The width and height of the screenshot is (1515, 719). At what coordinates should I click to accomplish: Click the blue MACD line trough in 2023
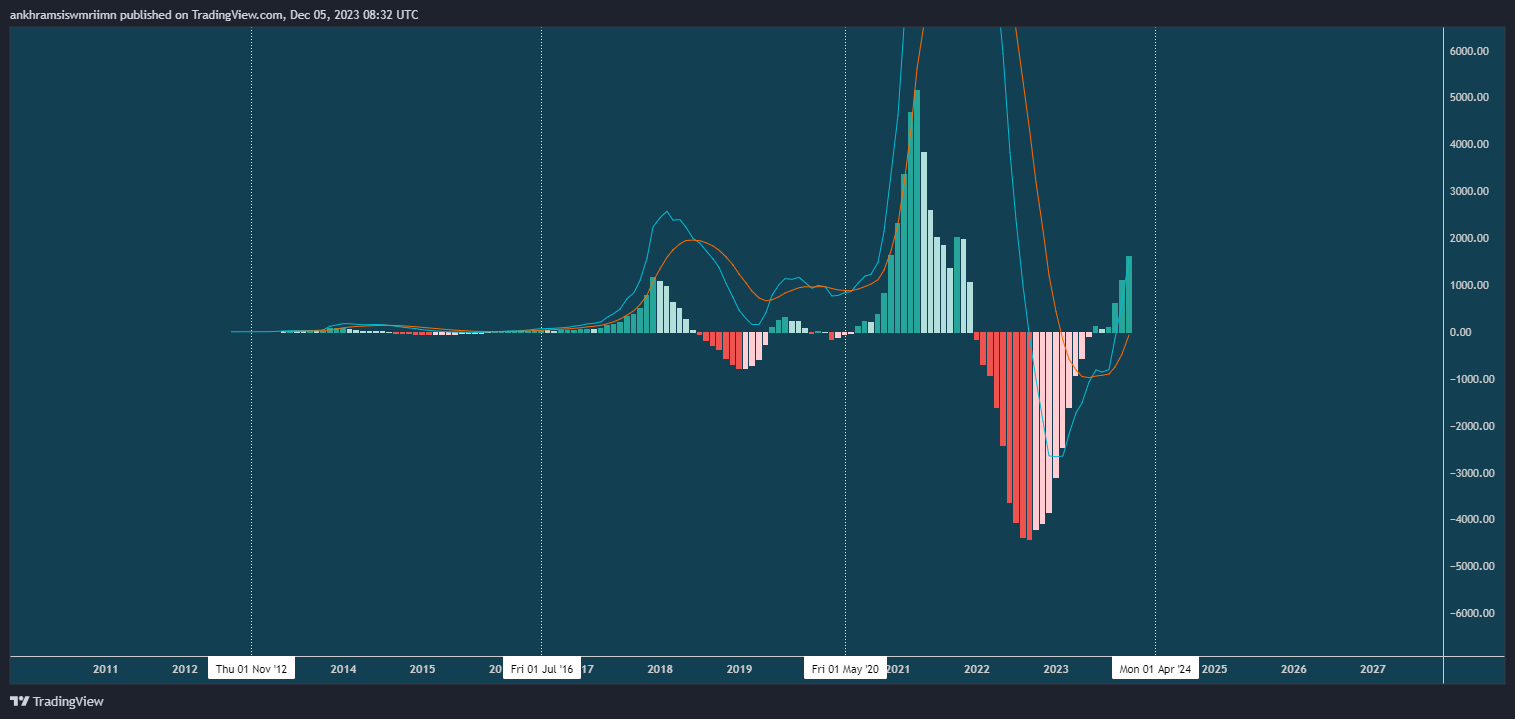click(1055, 456)
